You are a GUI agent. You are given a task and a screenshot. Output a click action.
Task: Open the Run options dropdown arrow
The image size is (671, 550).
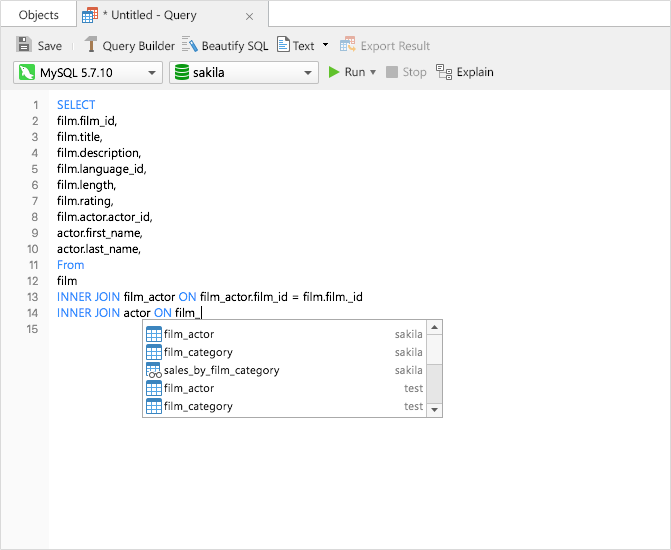[x=373, y=72]
